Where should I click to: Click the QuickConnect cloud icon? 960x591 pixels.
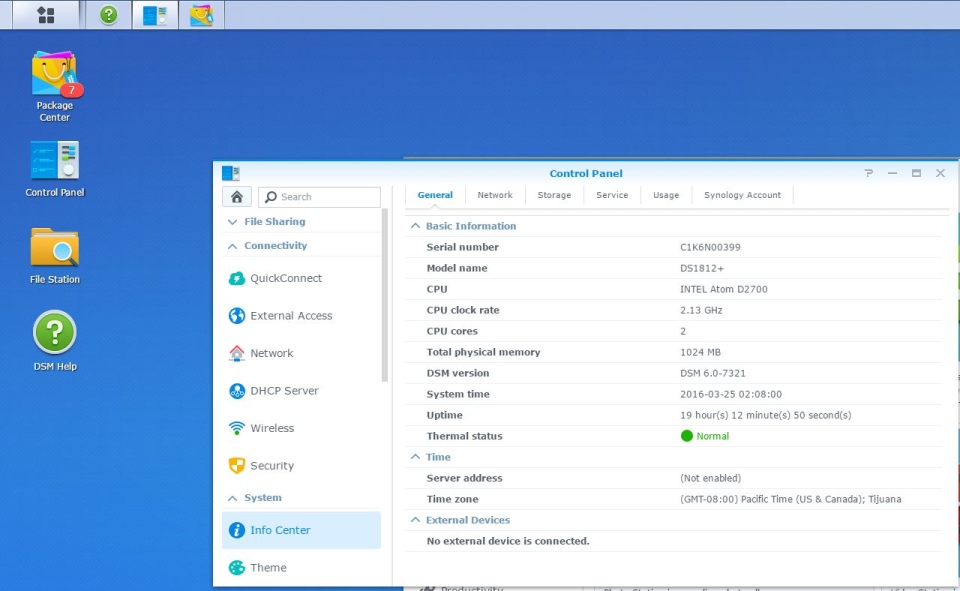coord(237,278)
